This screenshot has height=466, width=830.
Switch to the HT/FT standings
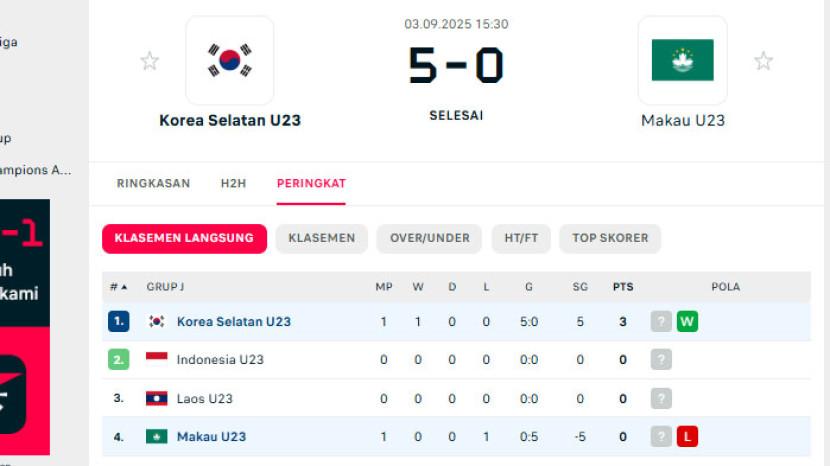coord(521,238)
